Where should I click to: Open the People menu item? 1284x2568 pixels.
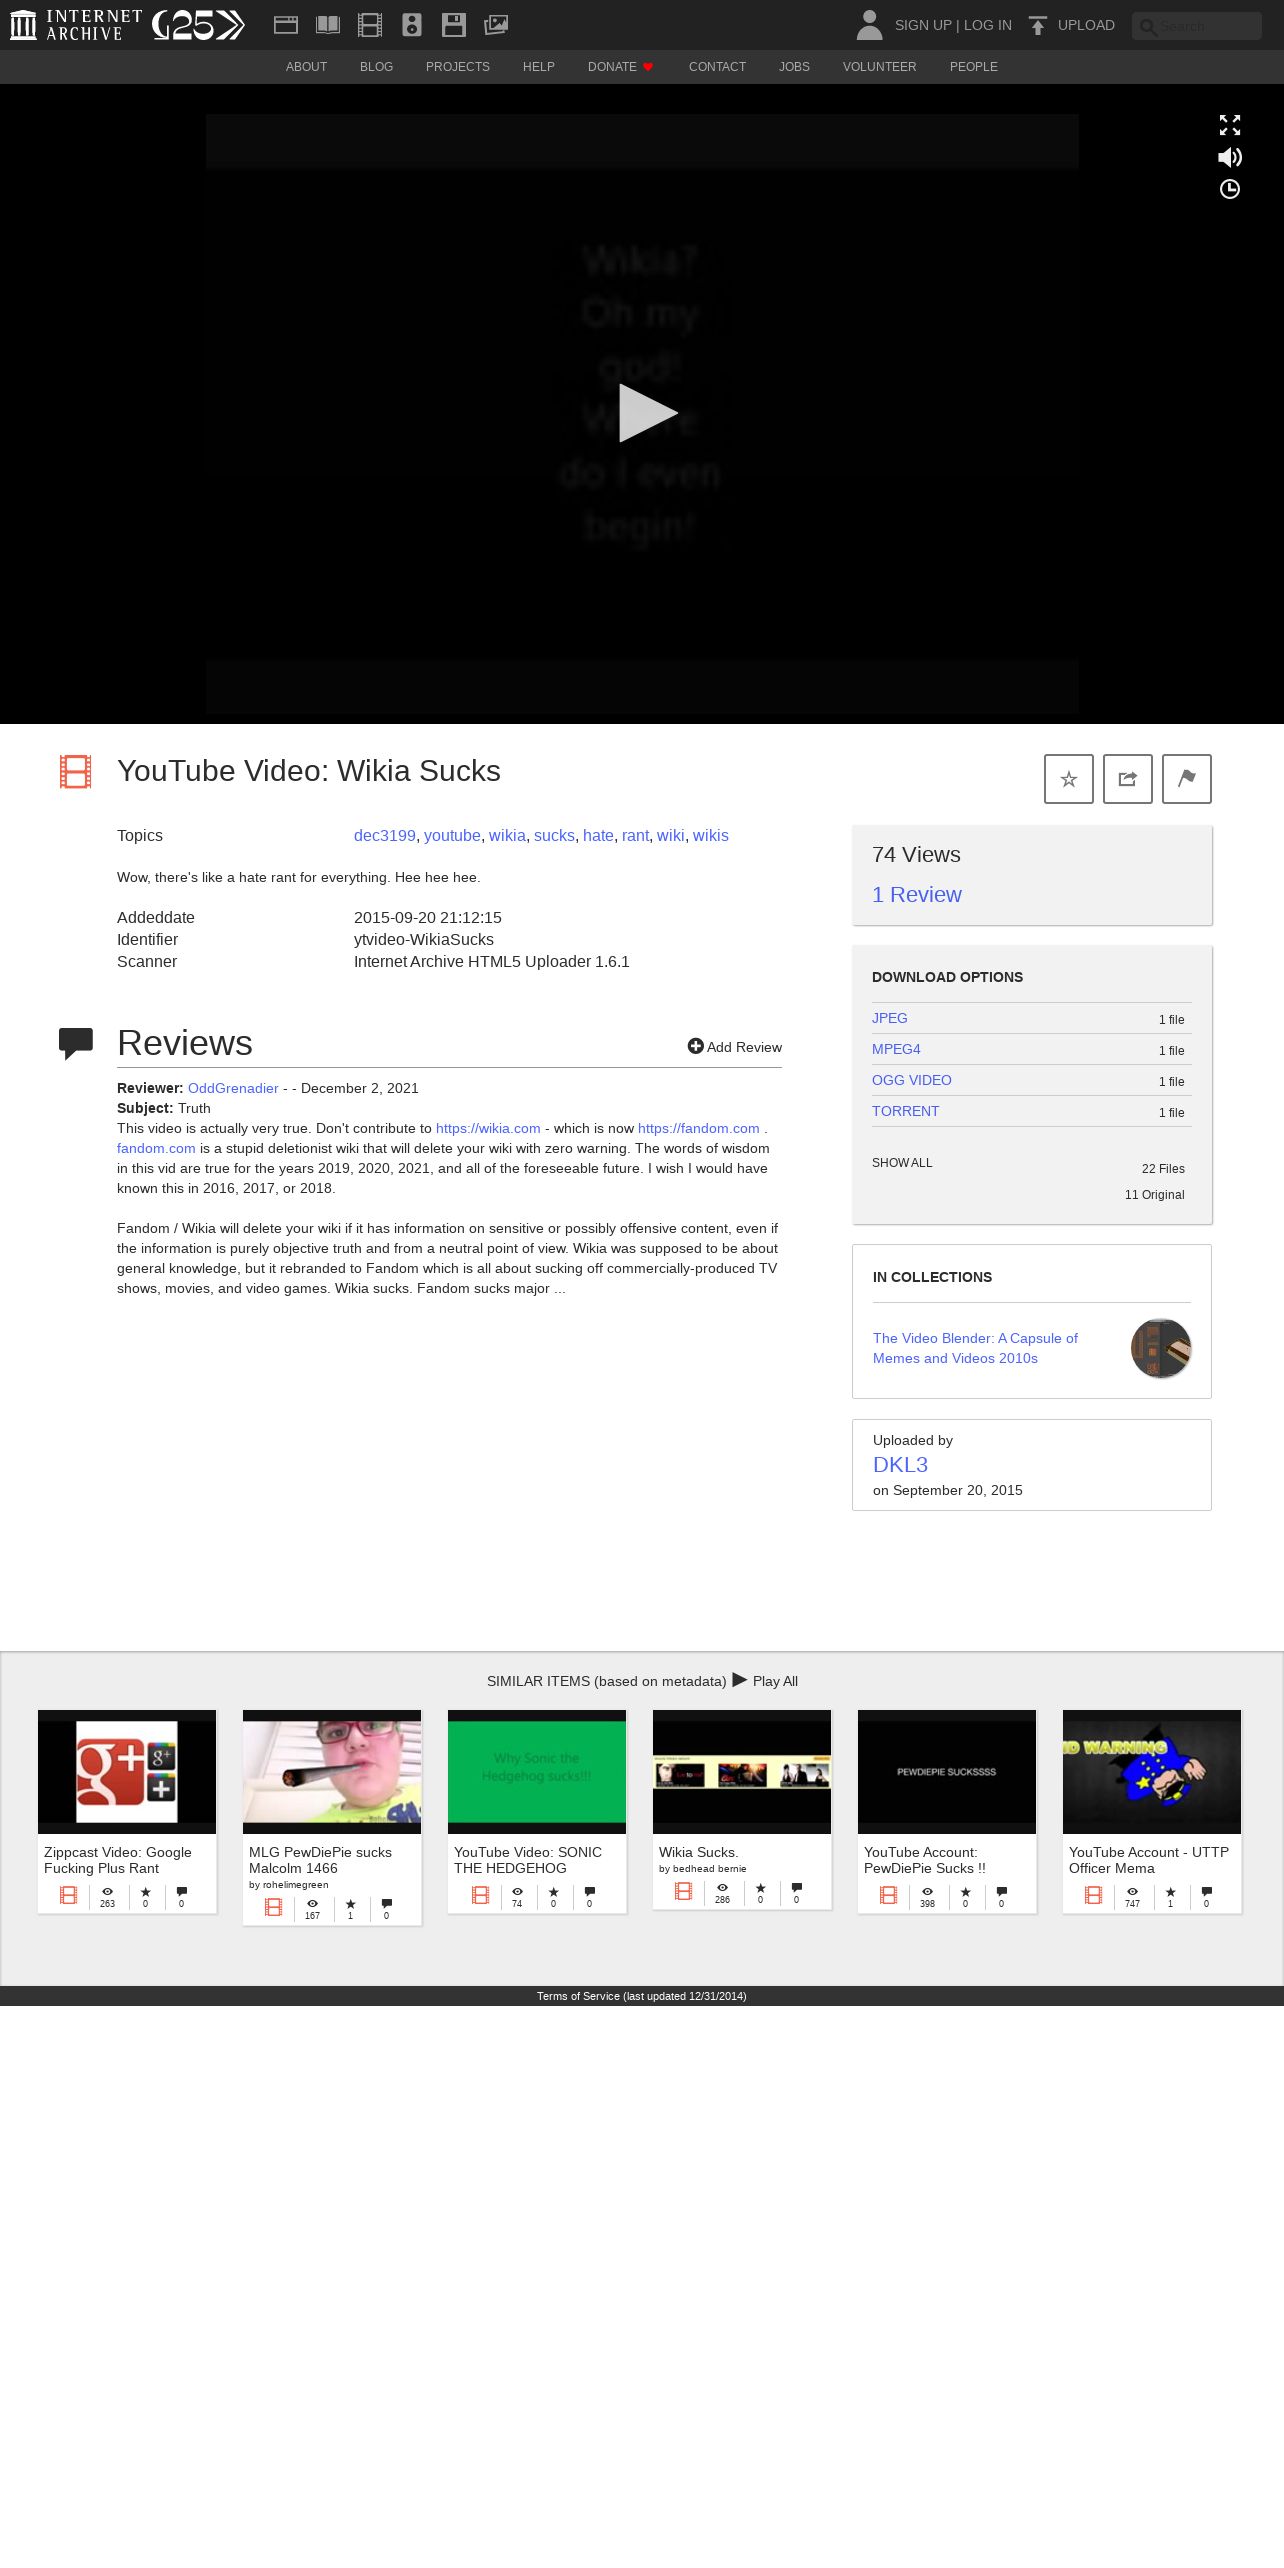(974, 67)
